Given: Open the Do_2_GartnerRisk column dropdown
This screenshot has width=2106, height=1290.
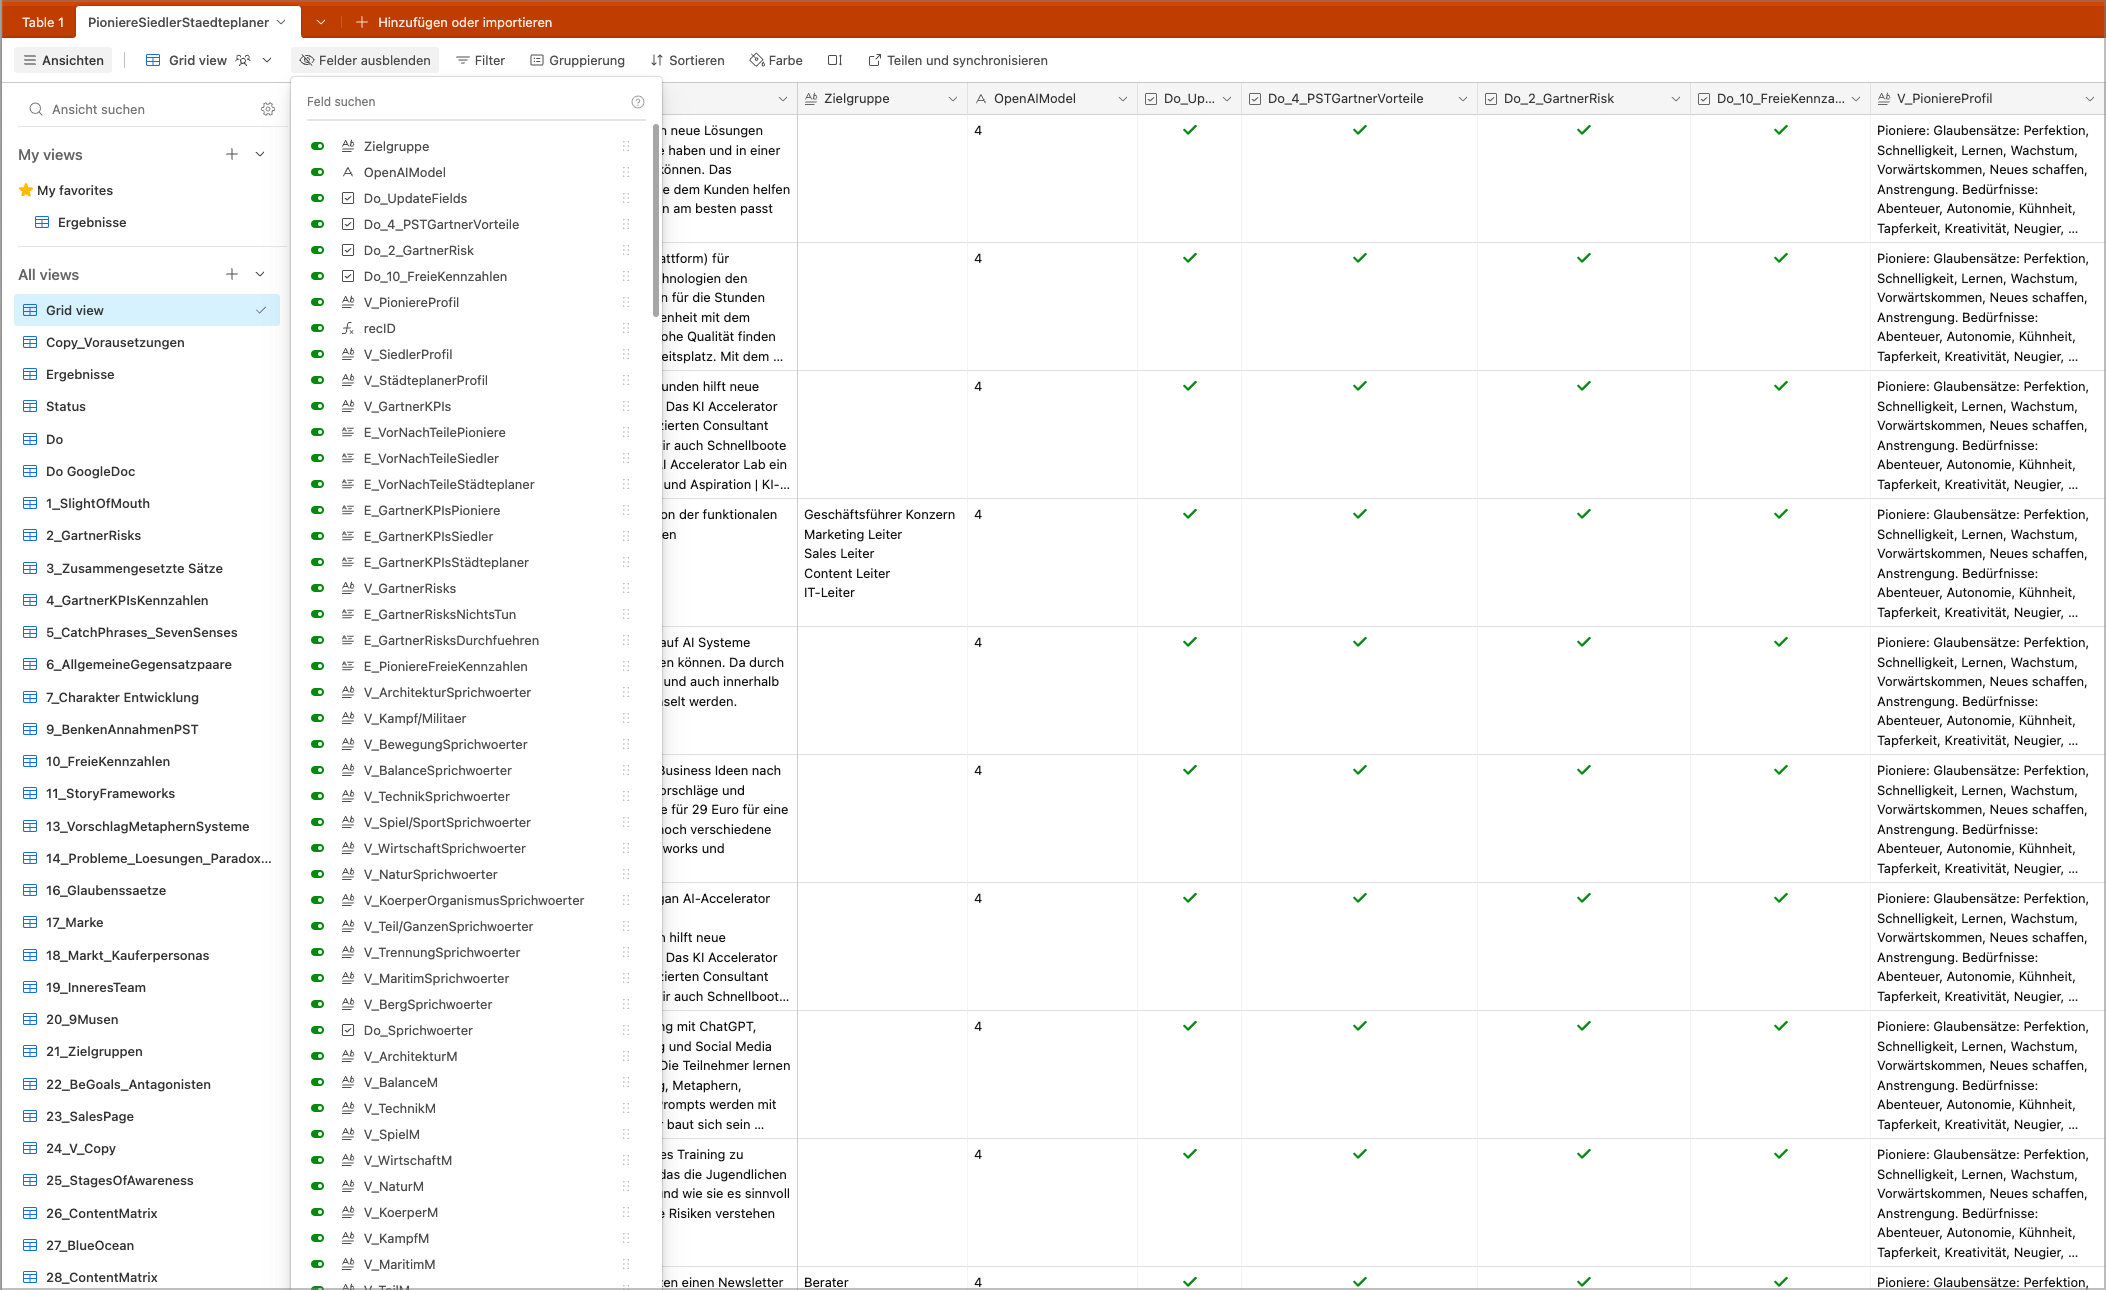Looking at the screenshot, I should (1675, 99).
